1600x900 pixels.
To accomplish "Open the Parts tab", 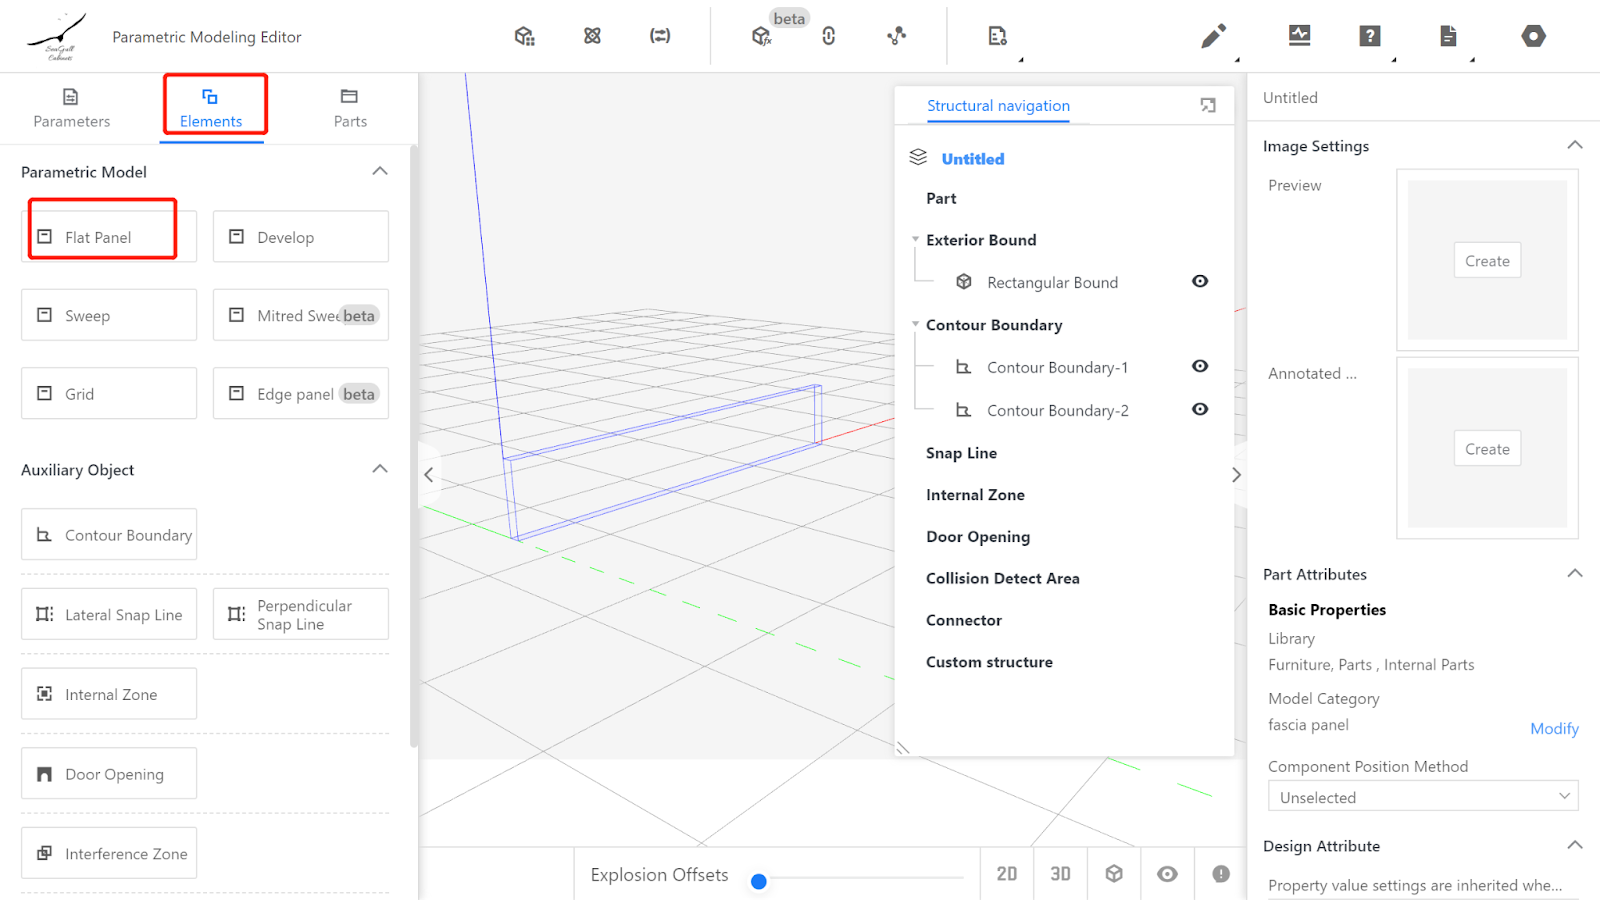I will pos(350,108).
